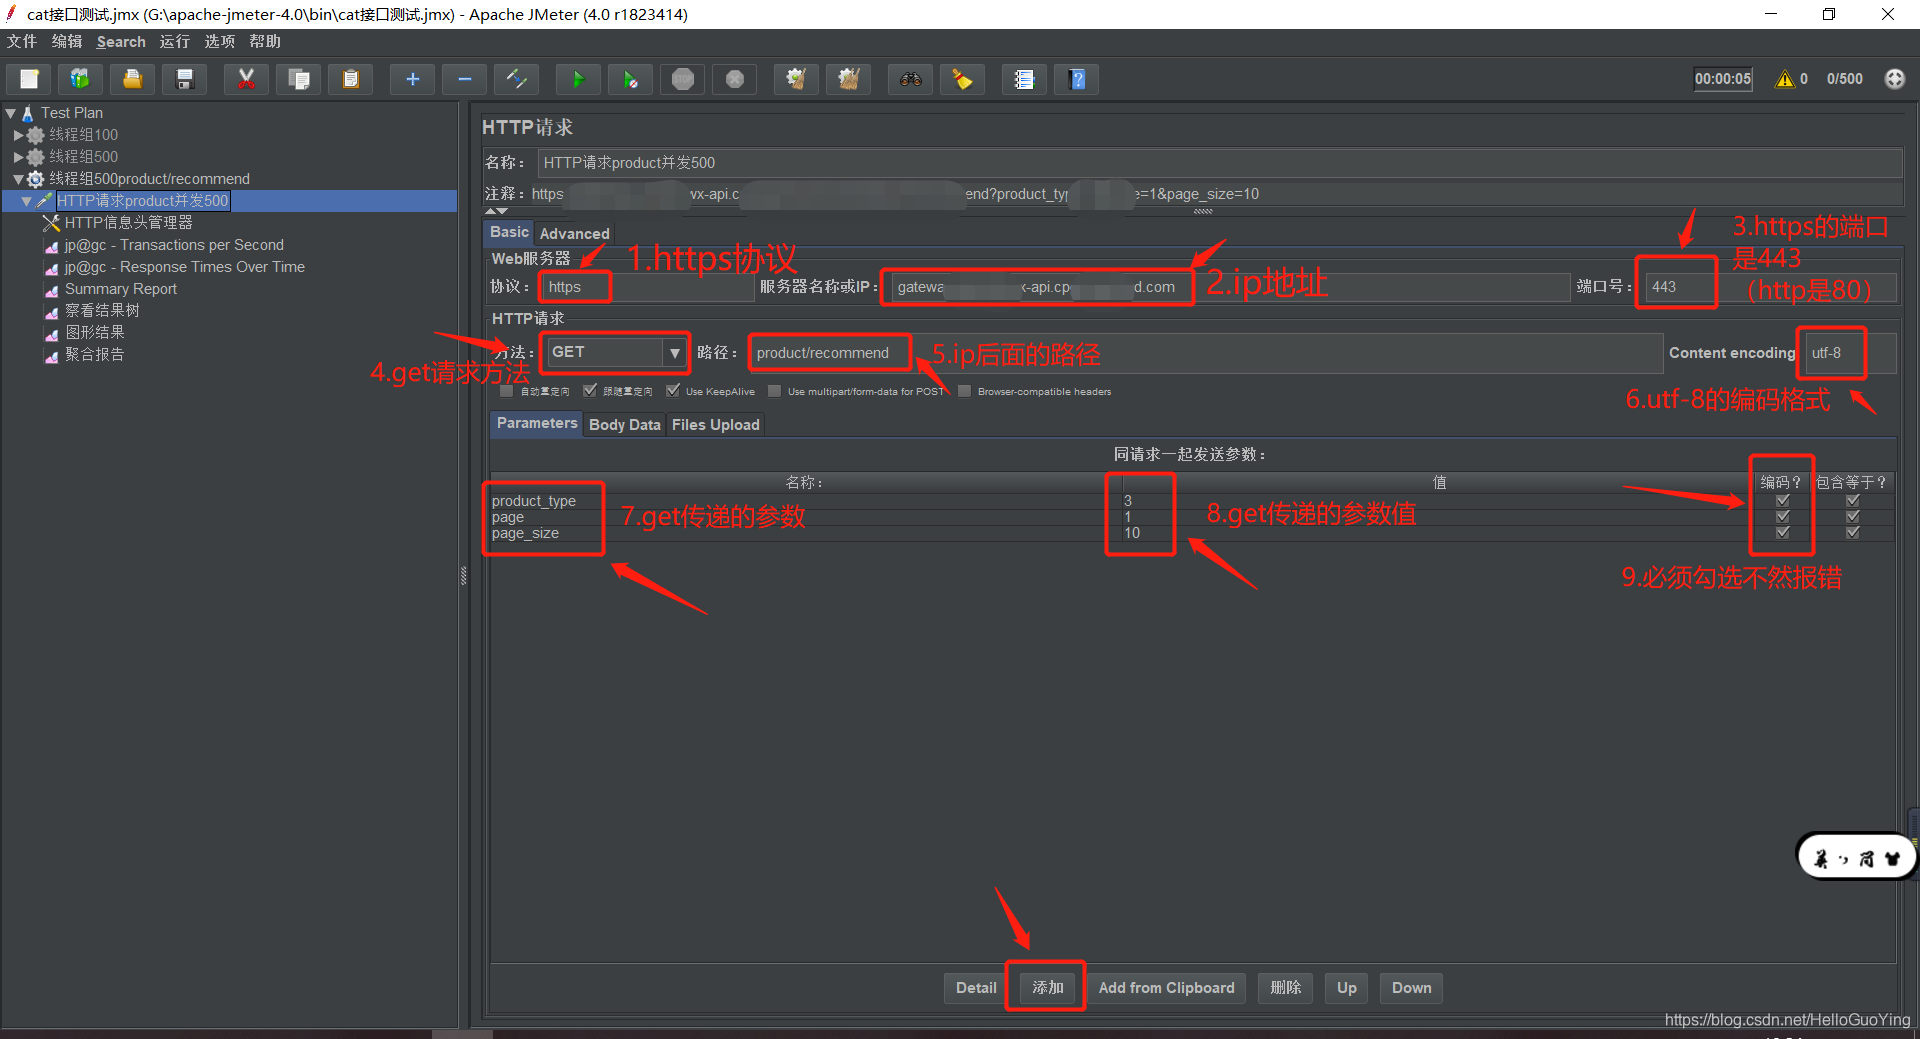Click the warning triangle log indicator

point(1785,79)
